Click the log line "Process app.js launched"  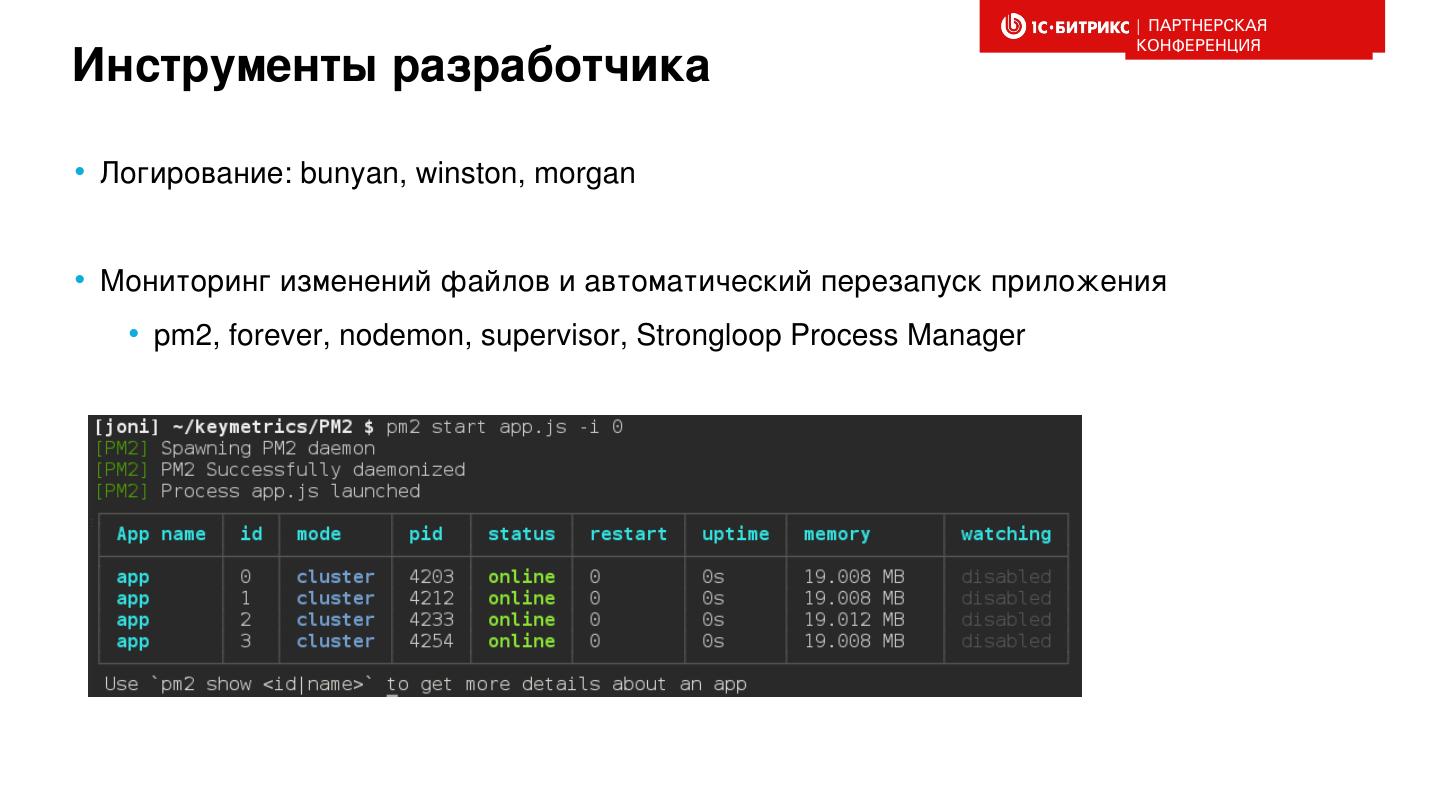290,491
